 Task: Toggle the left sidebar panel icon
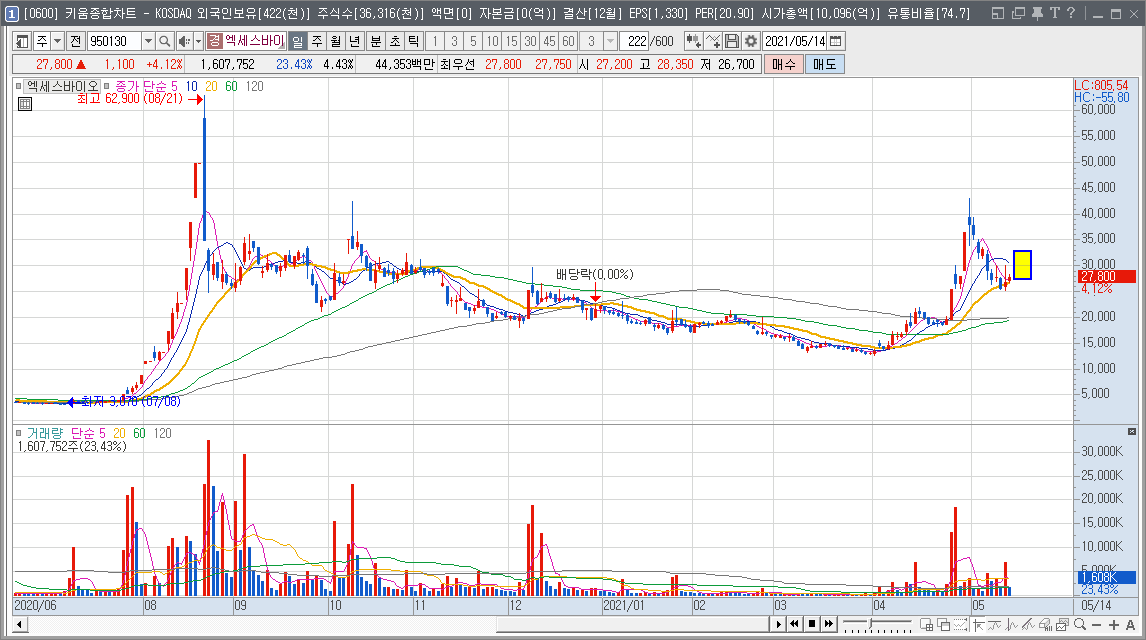coord(22,42)
